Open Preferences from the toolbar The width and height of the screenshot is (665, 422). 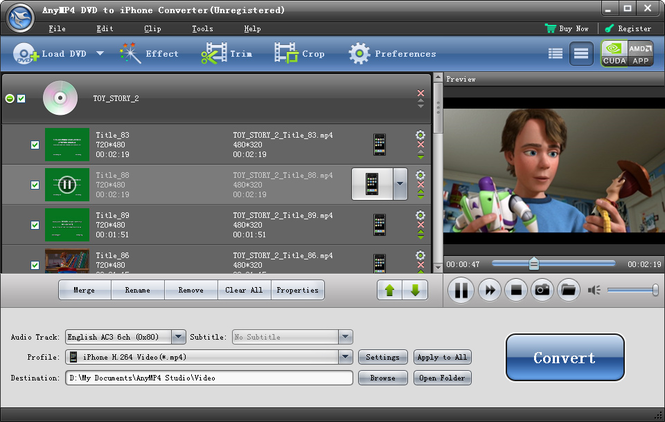pos(392,54)
